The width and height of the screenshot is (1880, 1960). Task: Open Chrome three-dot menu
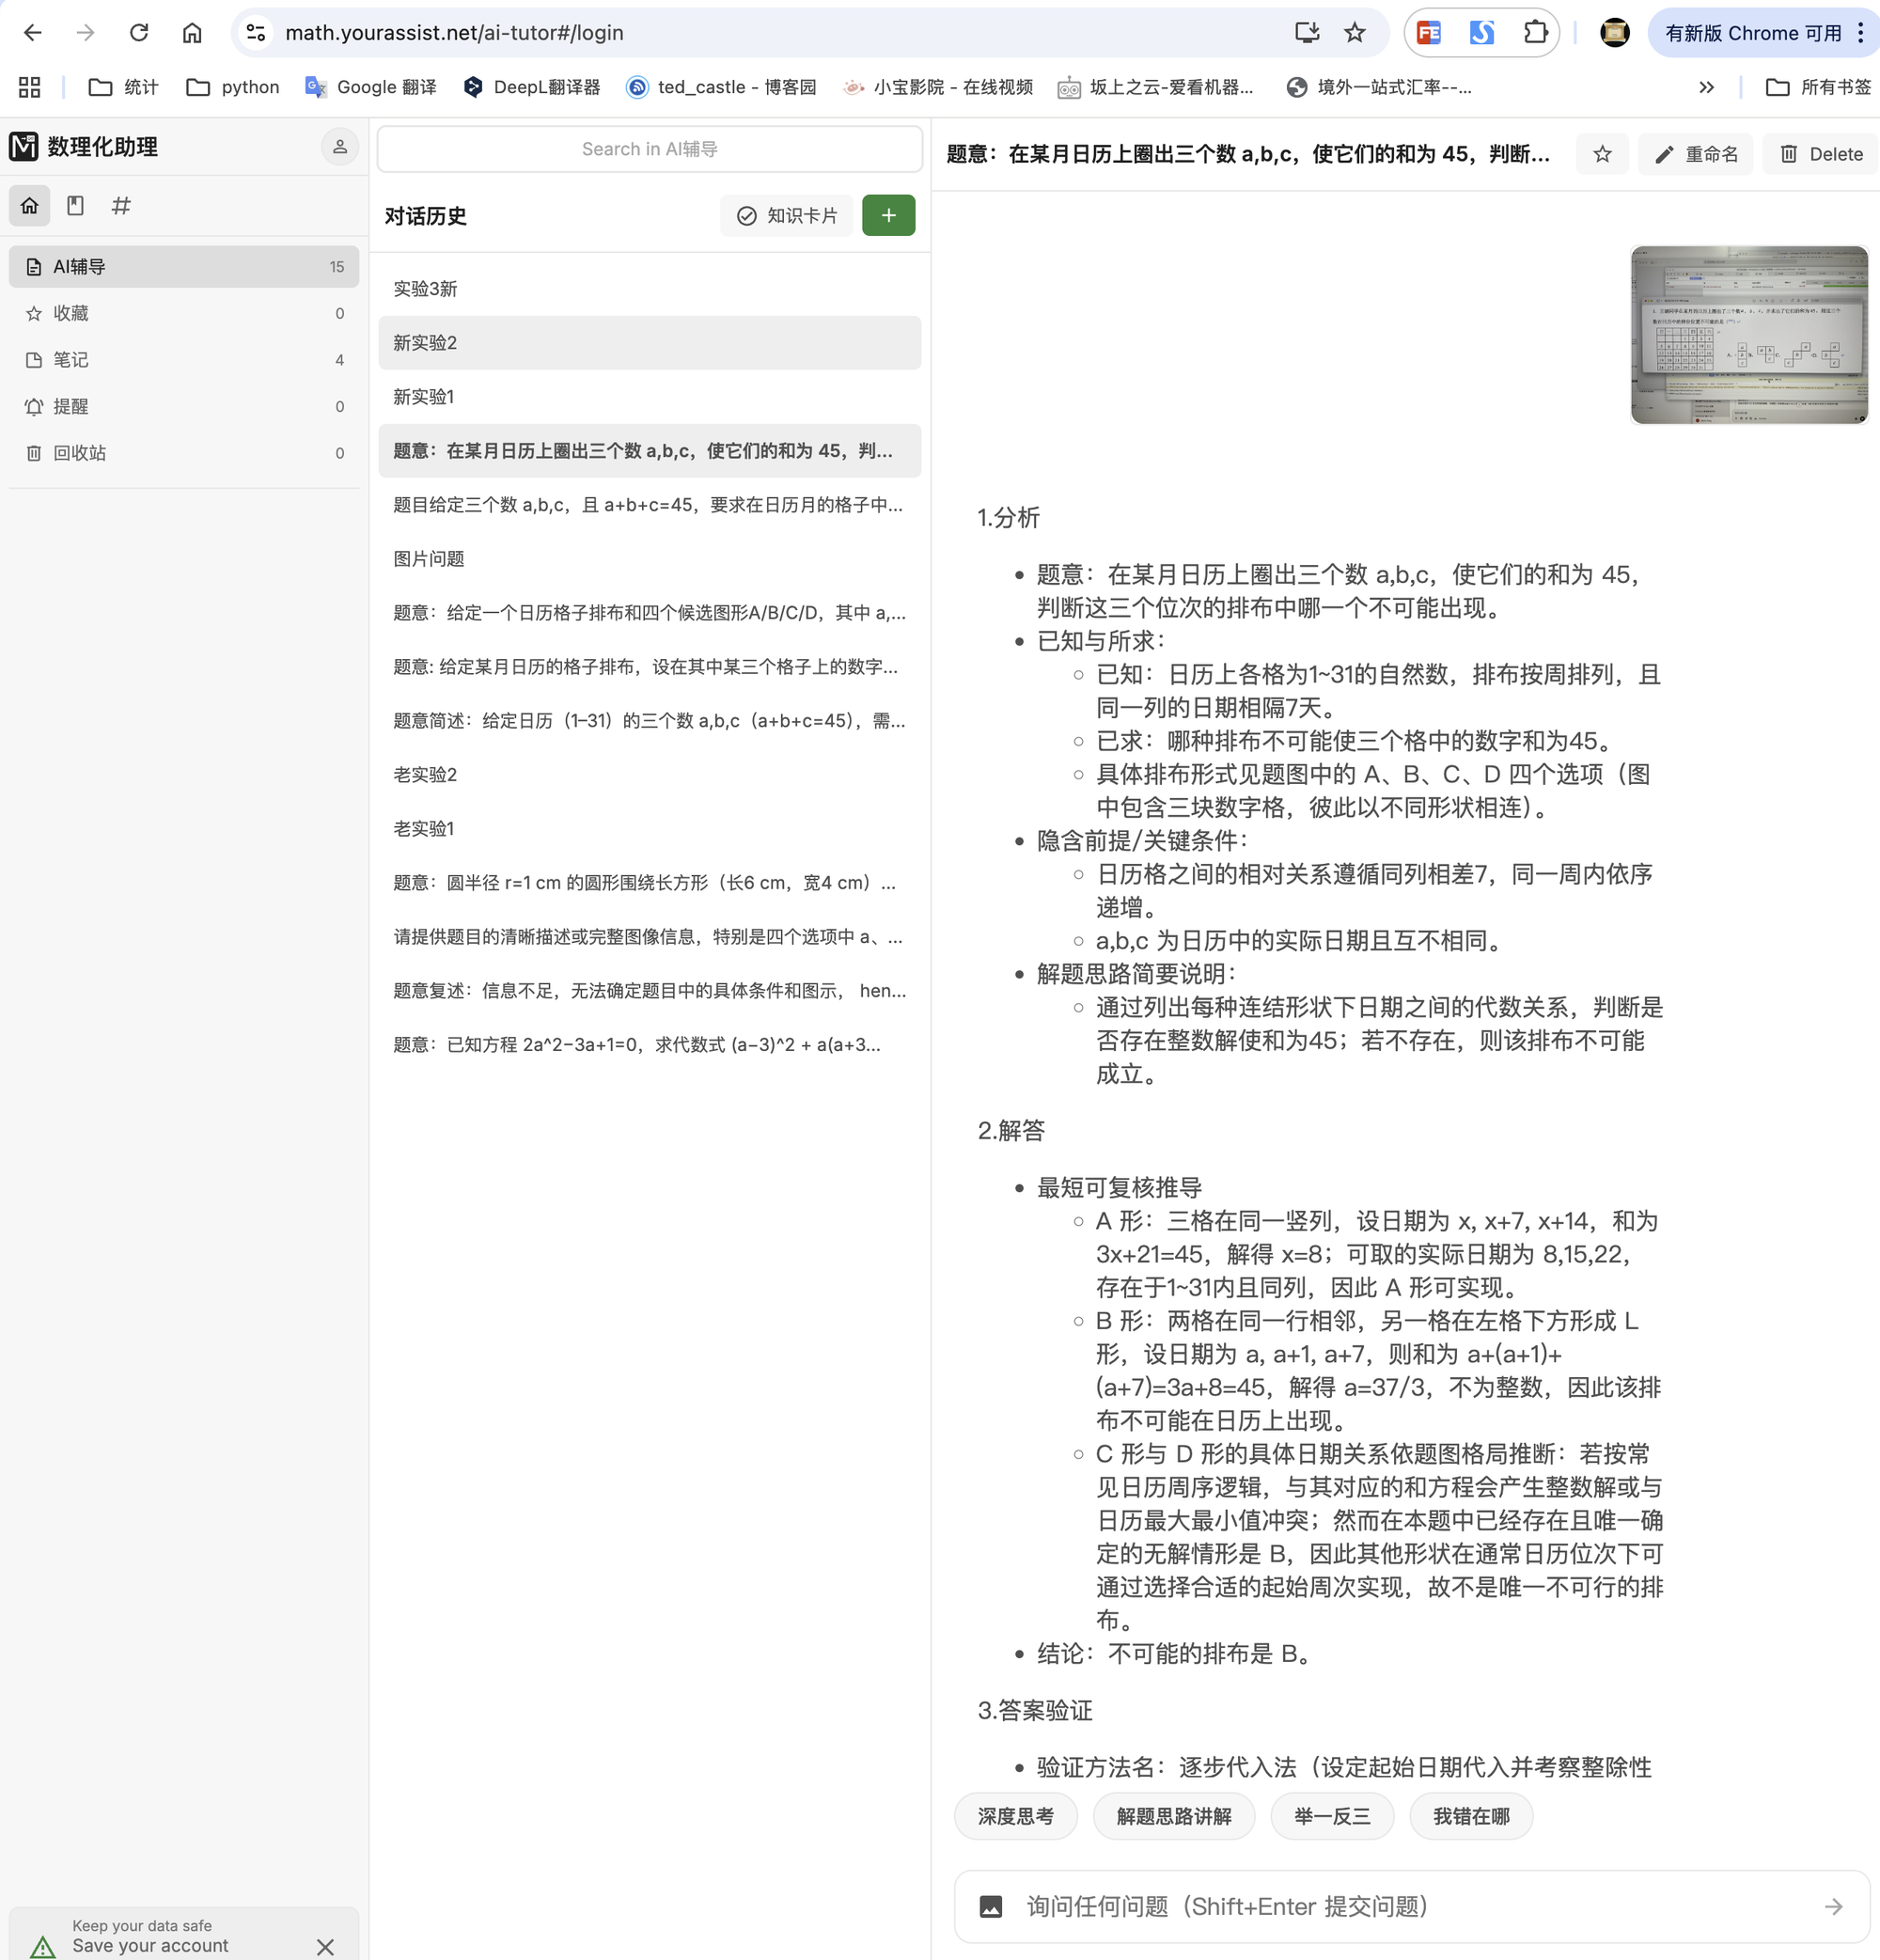coord(1860,33)
